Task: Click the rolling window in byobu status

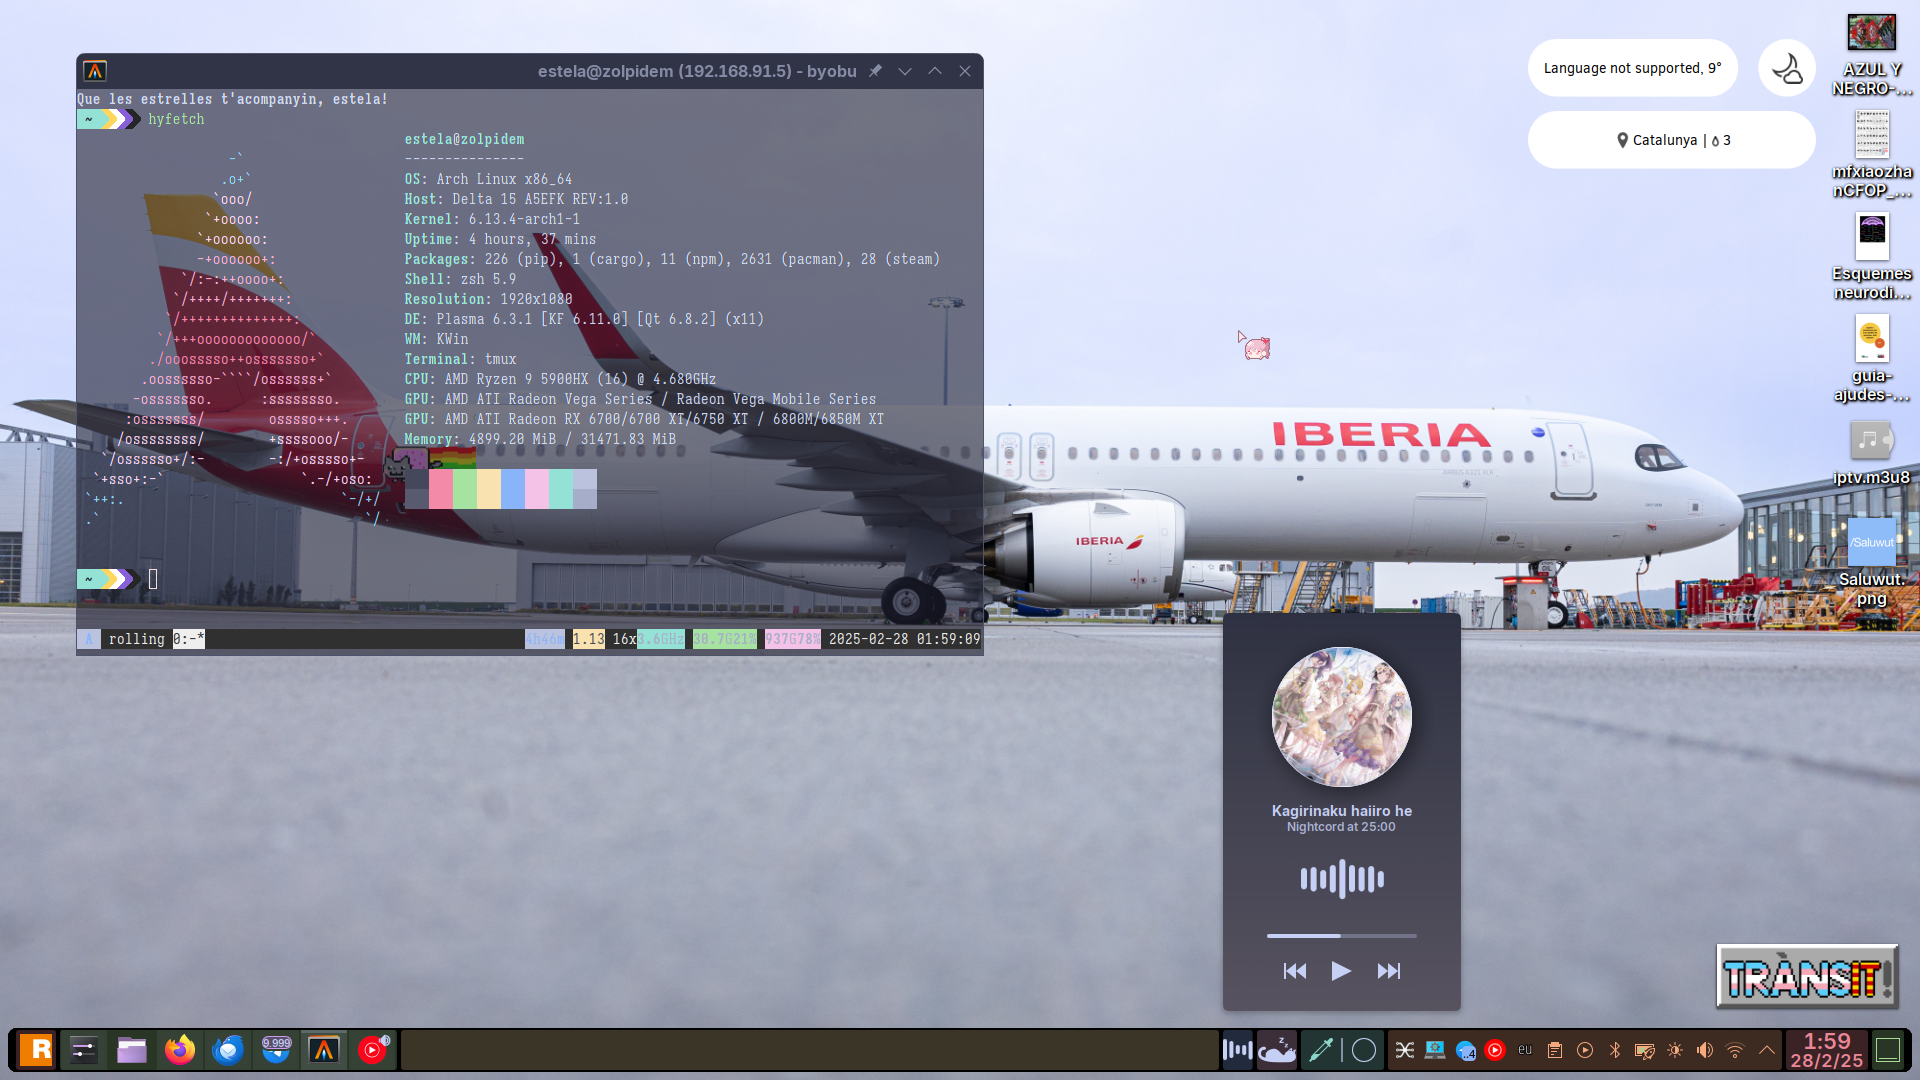Action: coord(136,639)
